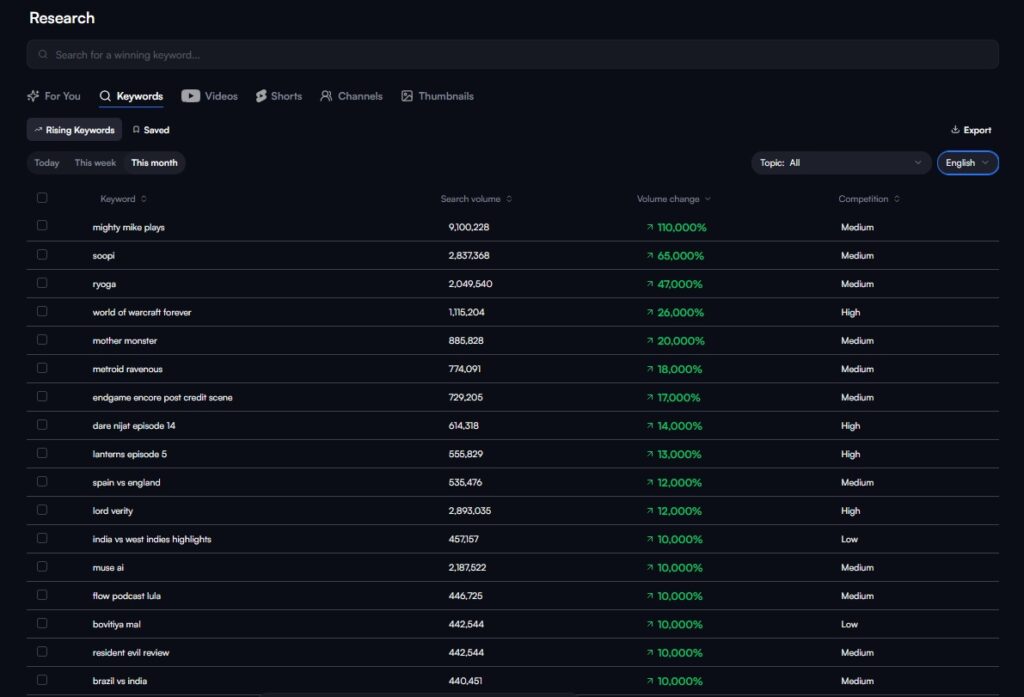The image size is (1024, 697).
Task: Click the magnifier icon in the search bar
Action: click(x=42, y=55)
